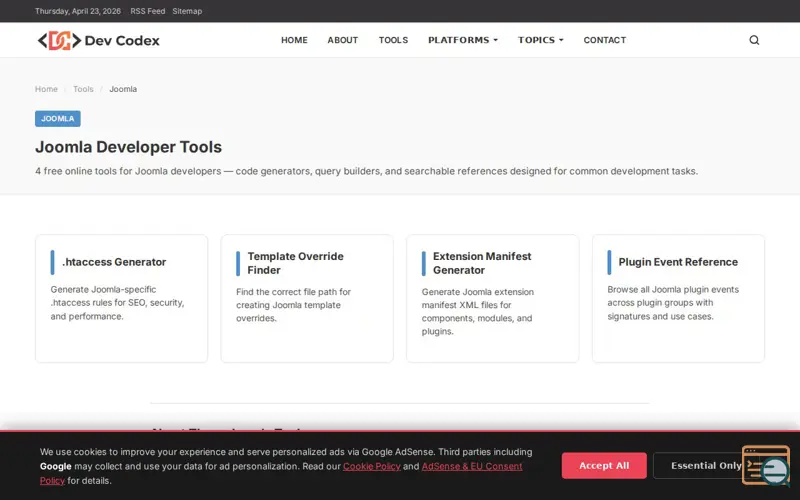Click the Home breadcrumb
The height and width of the screenshot is (500, 800).
click(46, 89)
